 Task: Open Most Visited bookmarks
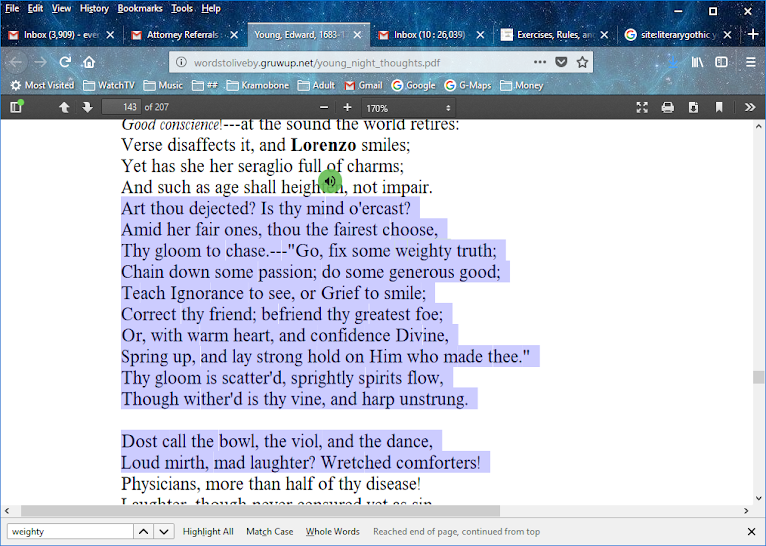[43, 85]
